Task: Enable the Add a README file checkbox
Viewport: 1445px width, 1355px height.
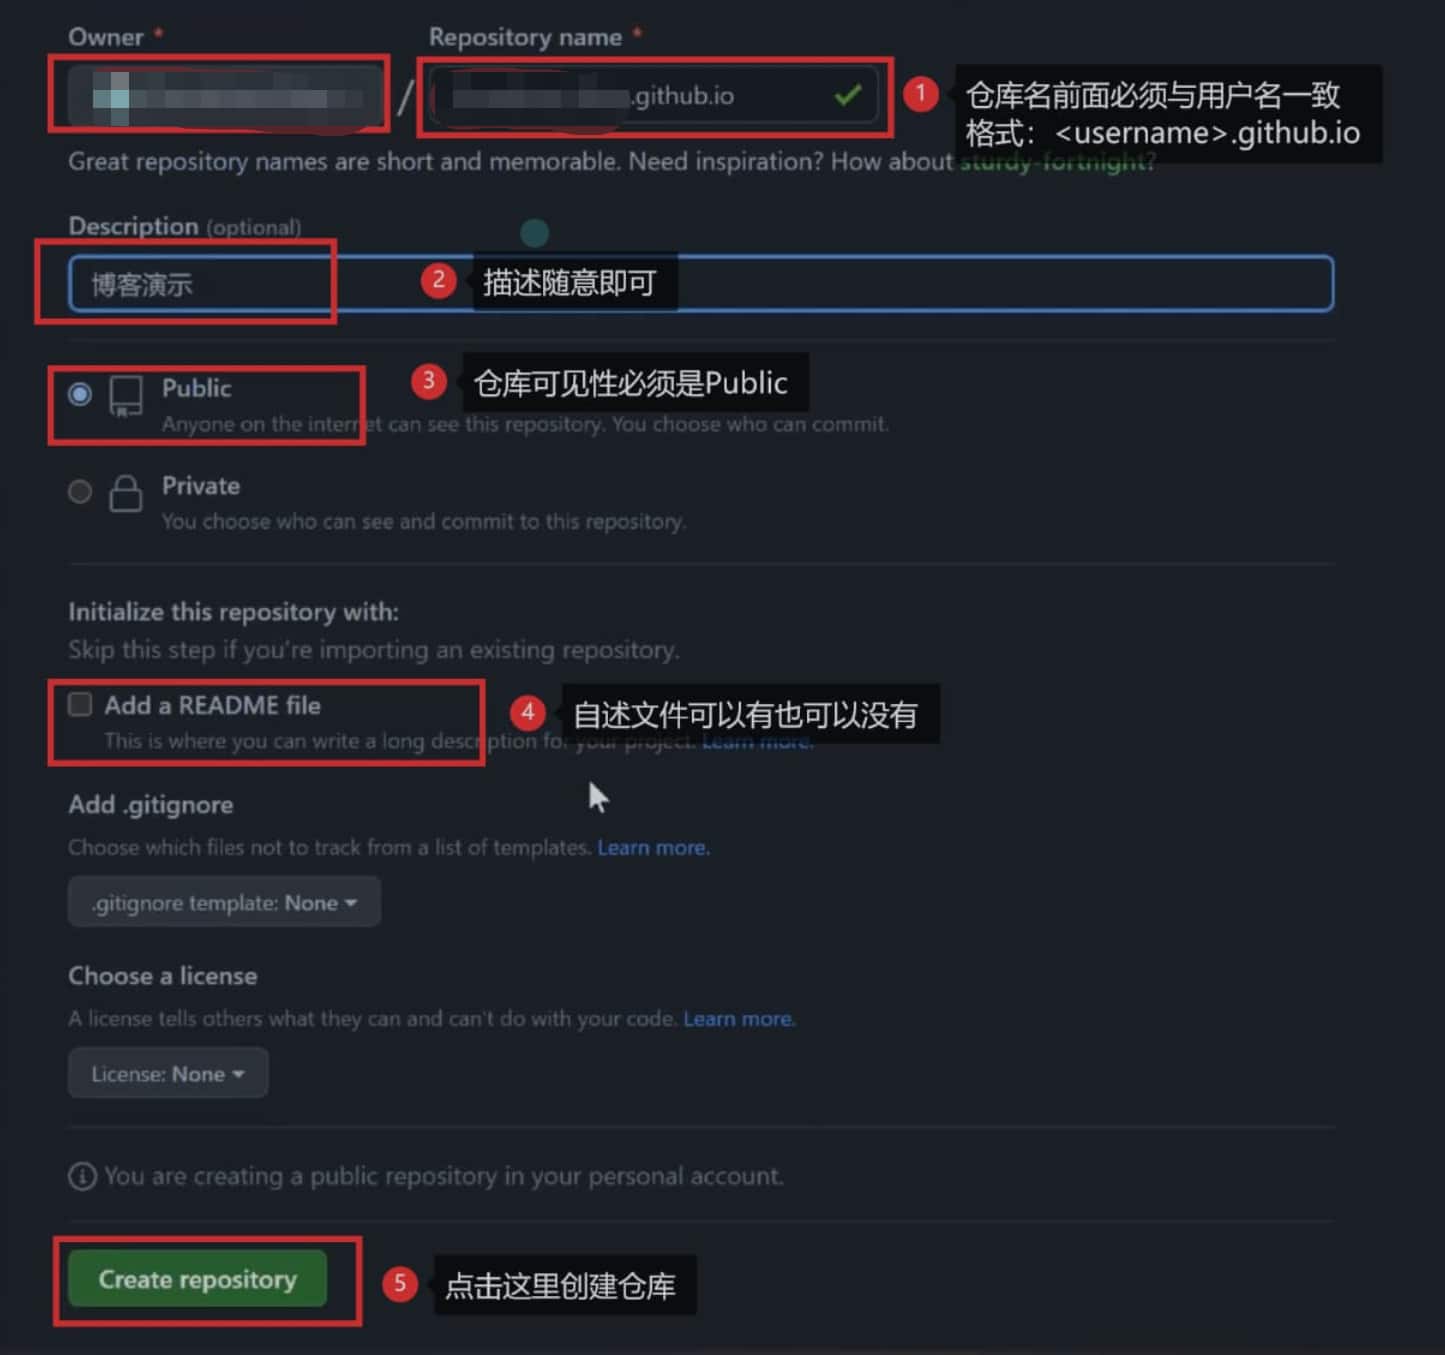Action: (80, 704)
